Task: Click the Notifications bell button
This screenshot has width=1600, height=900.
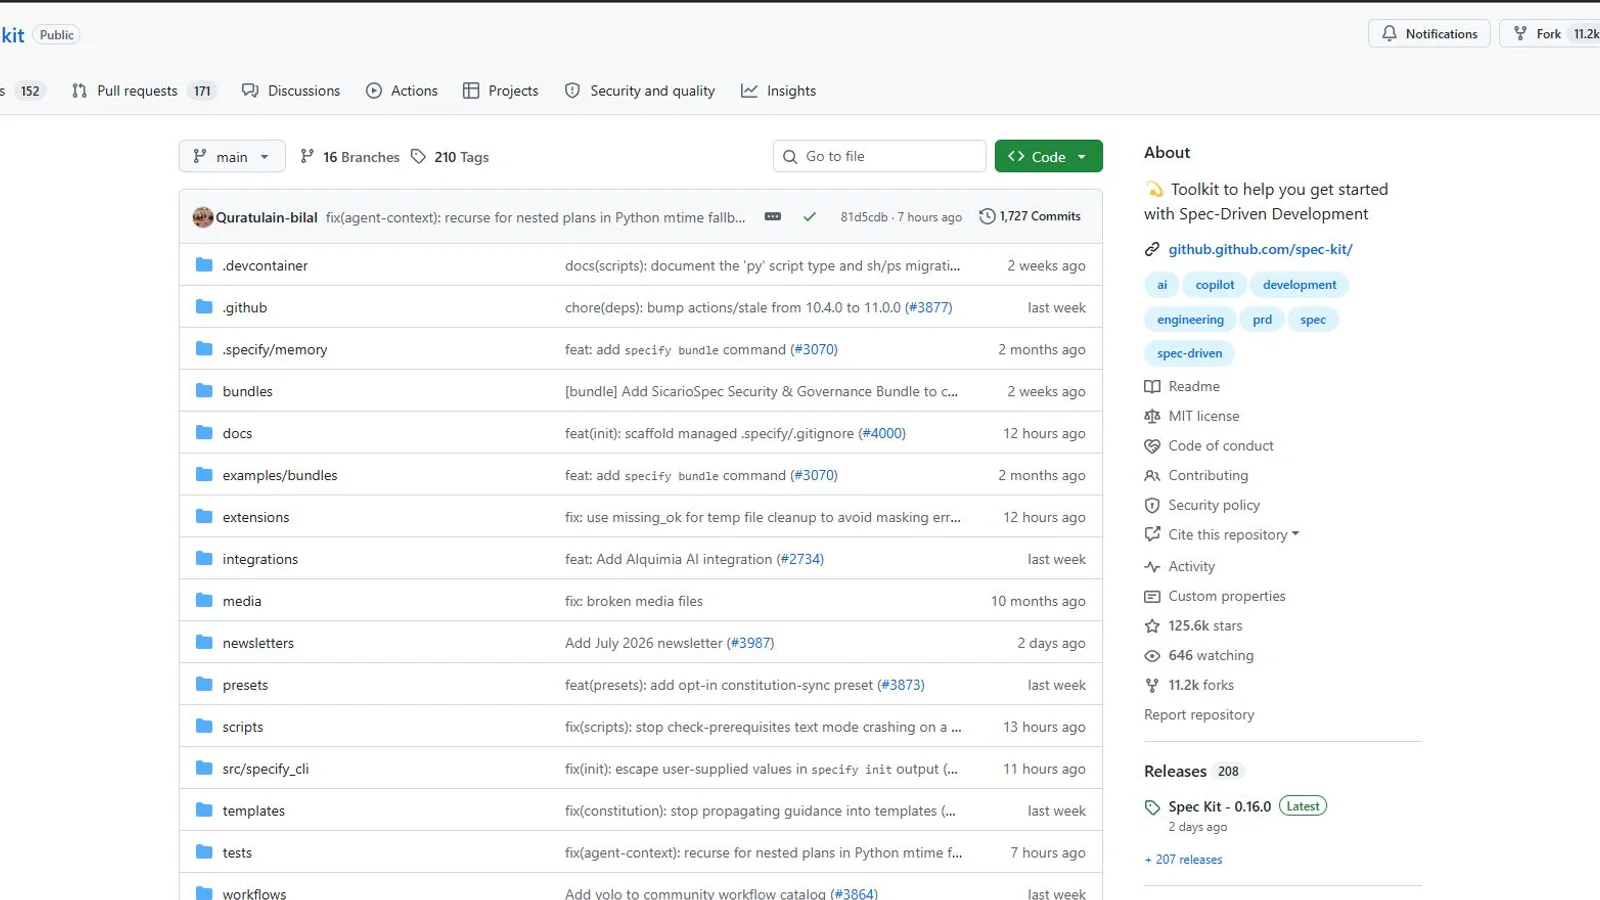Action: [1429, 34]
